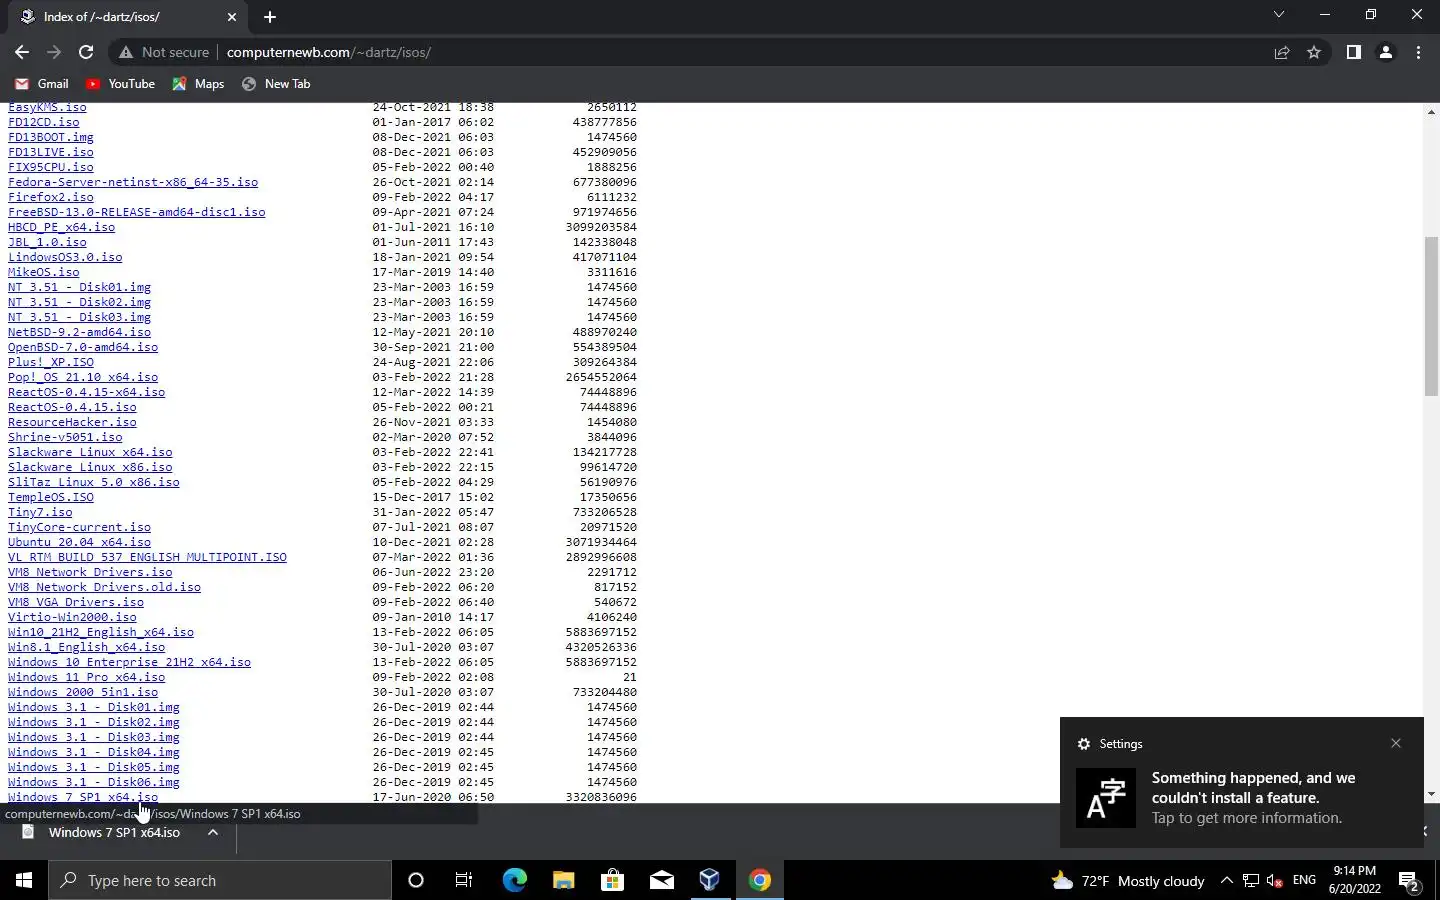This screenshot has height=900, width=1440.
Task: Open the tab search dropdown
Action: pyautogui.click(x=1278, y=15)
